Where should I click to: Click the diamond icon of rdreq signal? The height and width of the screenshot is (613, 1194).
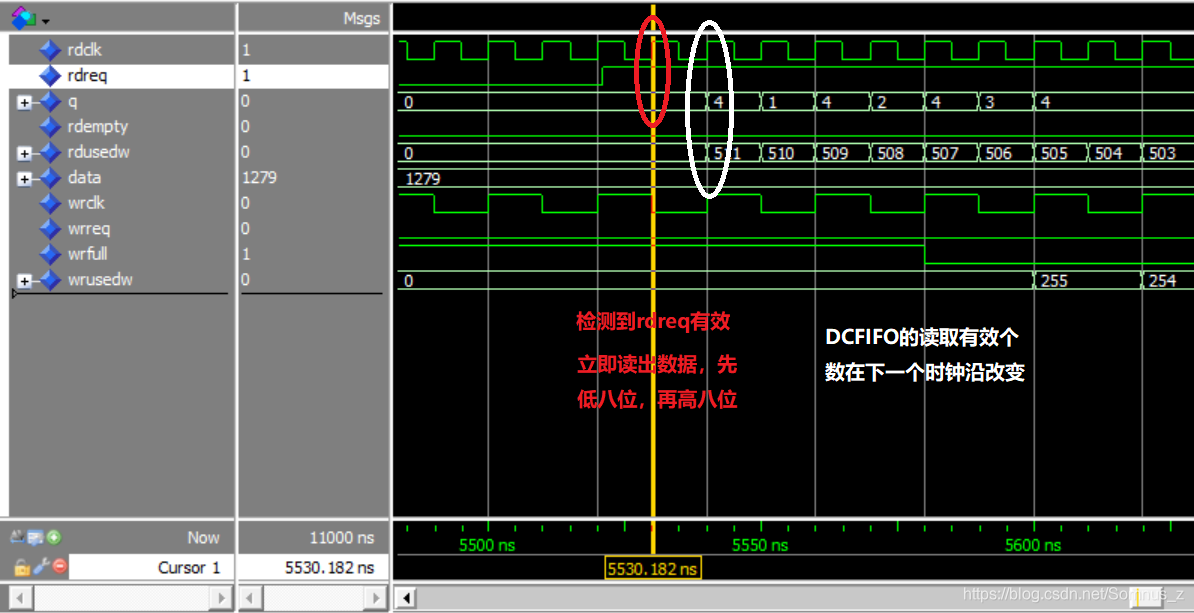pyautogui.click(x=49, y=75)
